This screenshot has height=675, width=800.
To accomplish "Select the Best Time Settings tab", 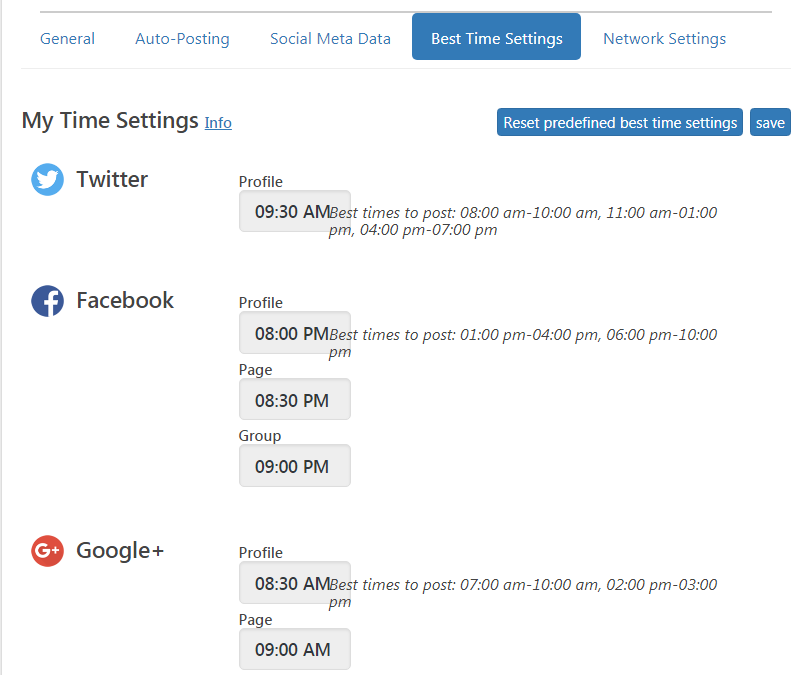I will [x=496, y=39].
